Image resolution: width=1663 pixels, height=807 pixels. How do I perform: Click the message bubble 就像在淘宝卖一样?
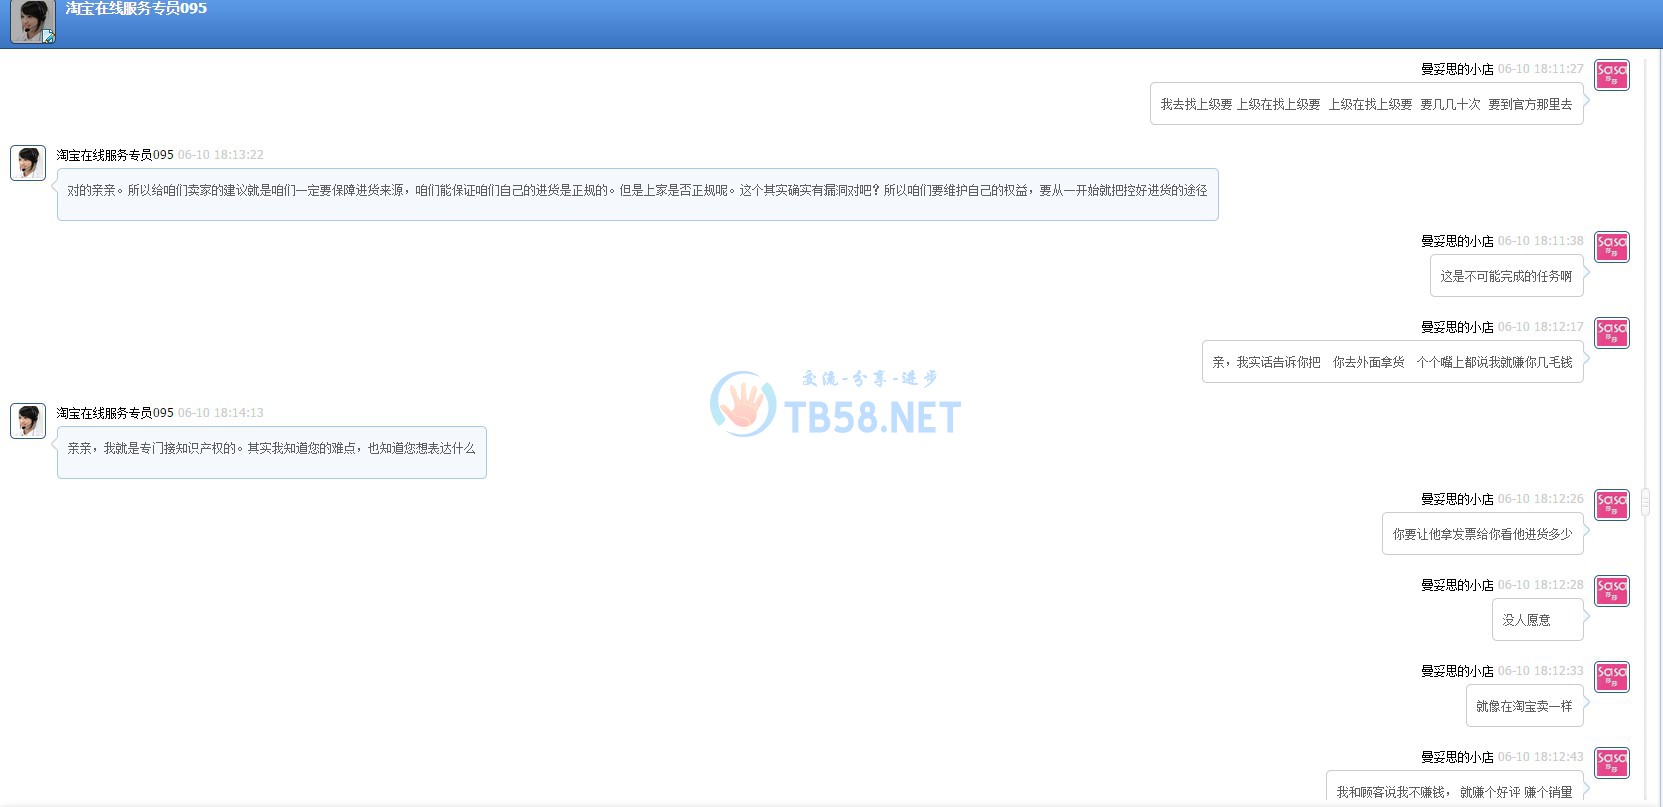(x=1524, y=706)
